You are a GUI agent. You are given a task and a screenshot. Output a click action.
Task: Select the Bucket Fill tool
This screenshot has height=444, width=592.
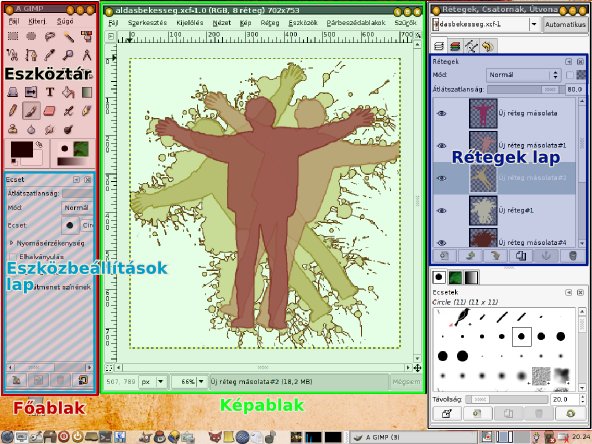click(68, 92)
